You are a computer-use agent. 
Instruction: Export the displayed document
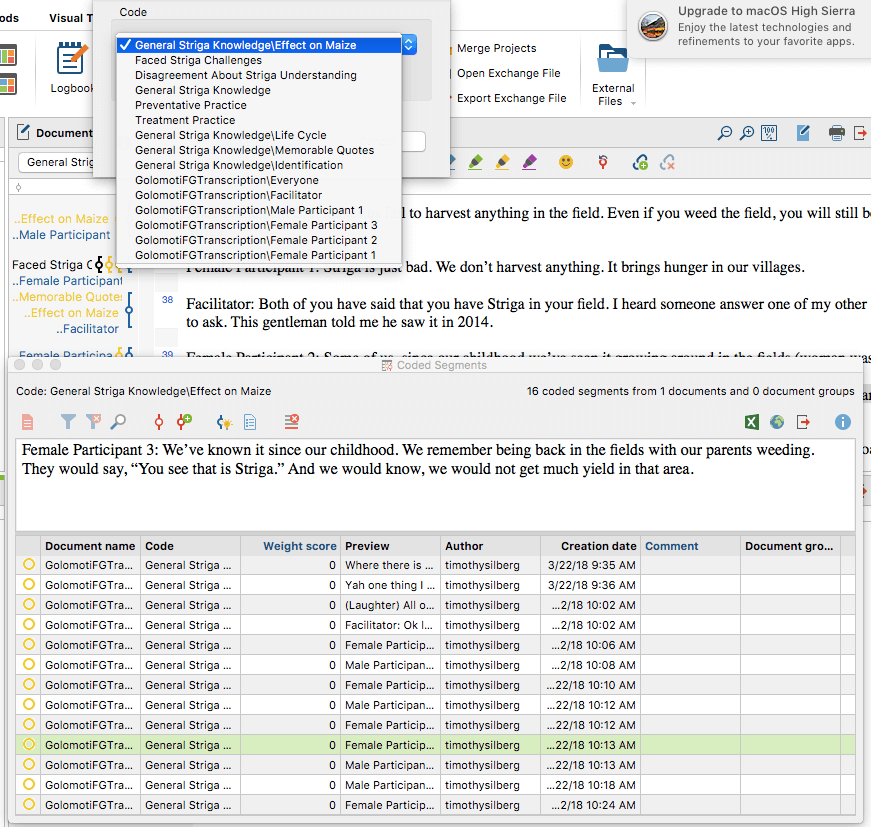860,133
